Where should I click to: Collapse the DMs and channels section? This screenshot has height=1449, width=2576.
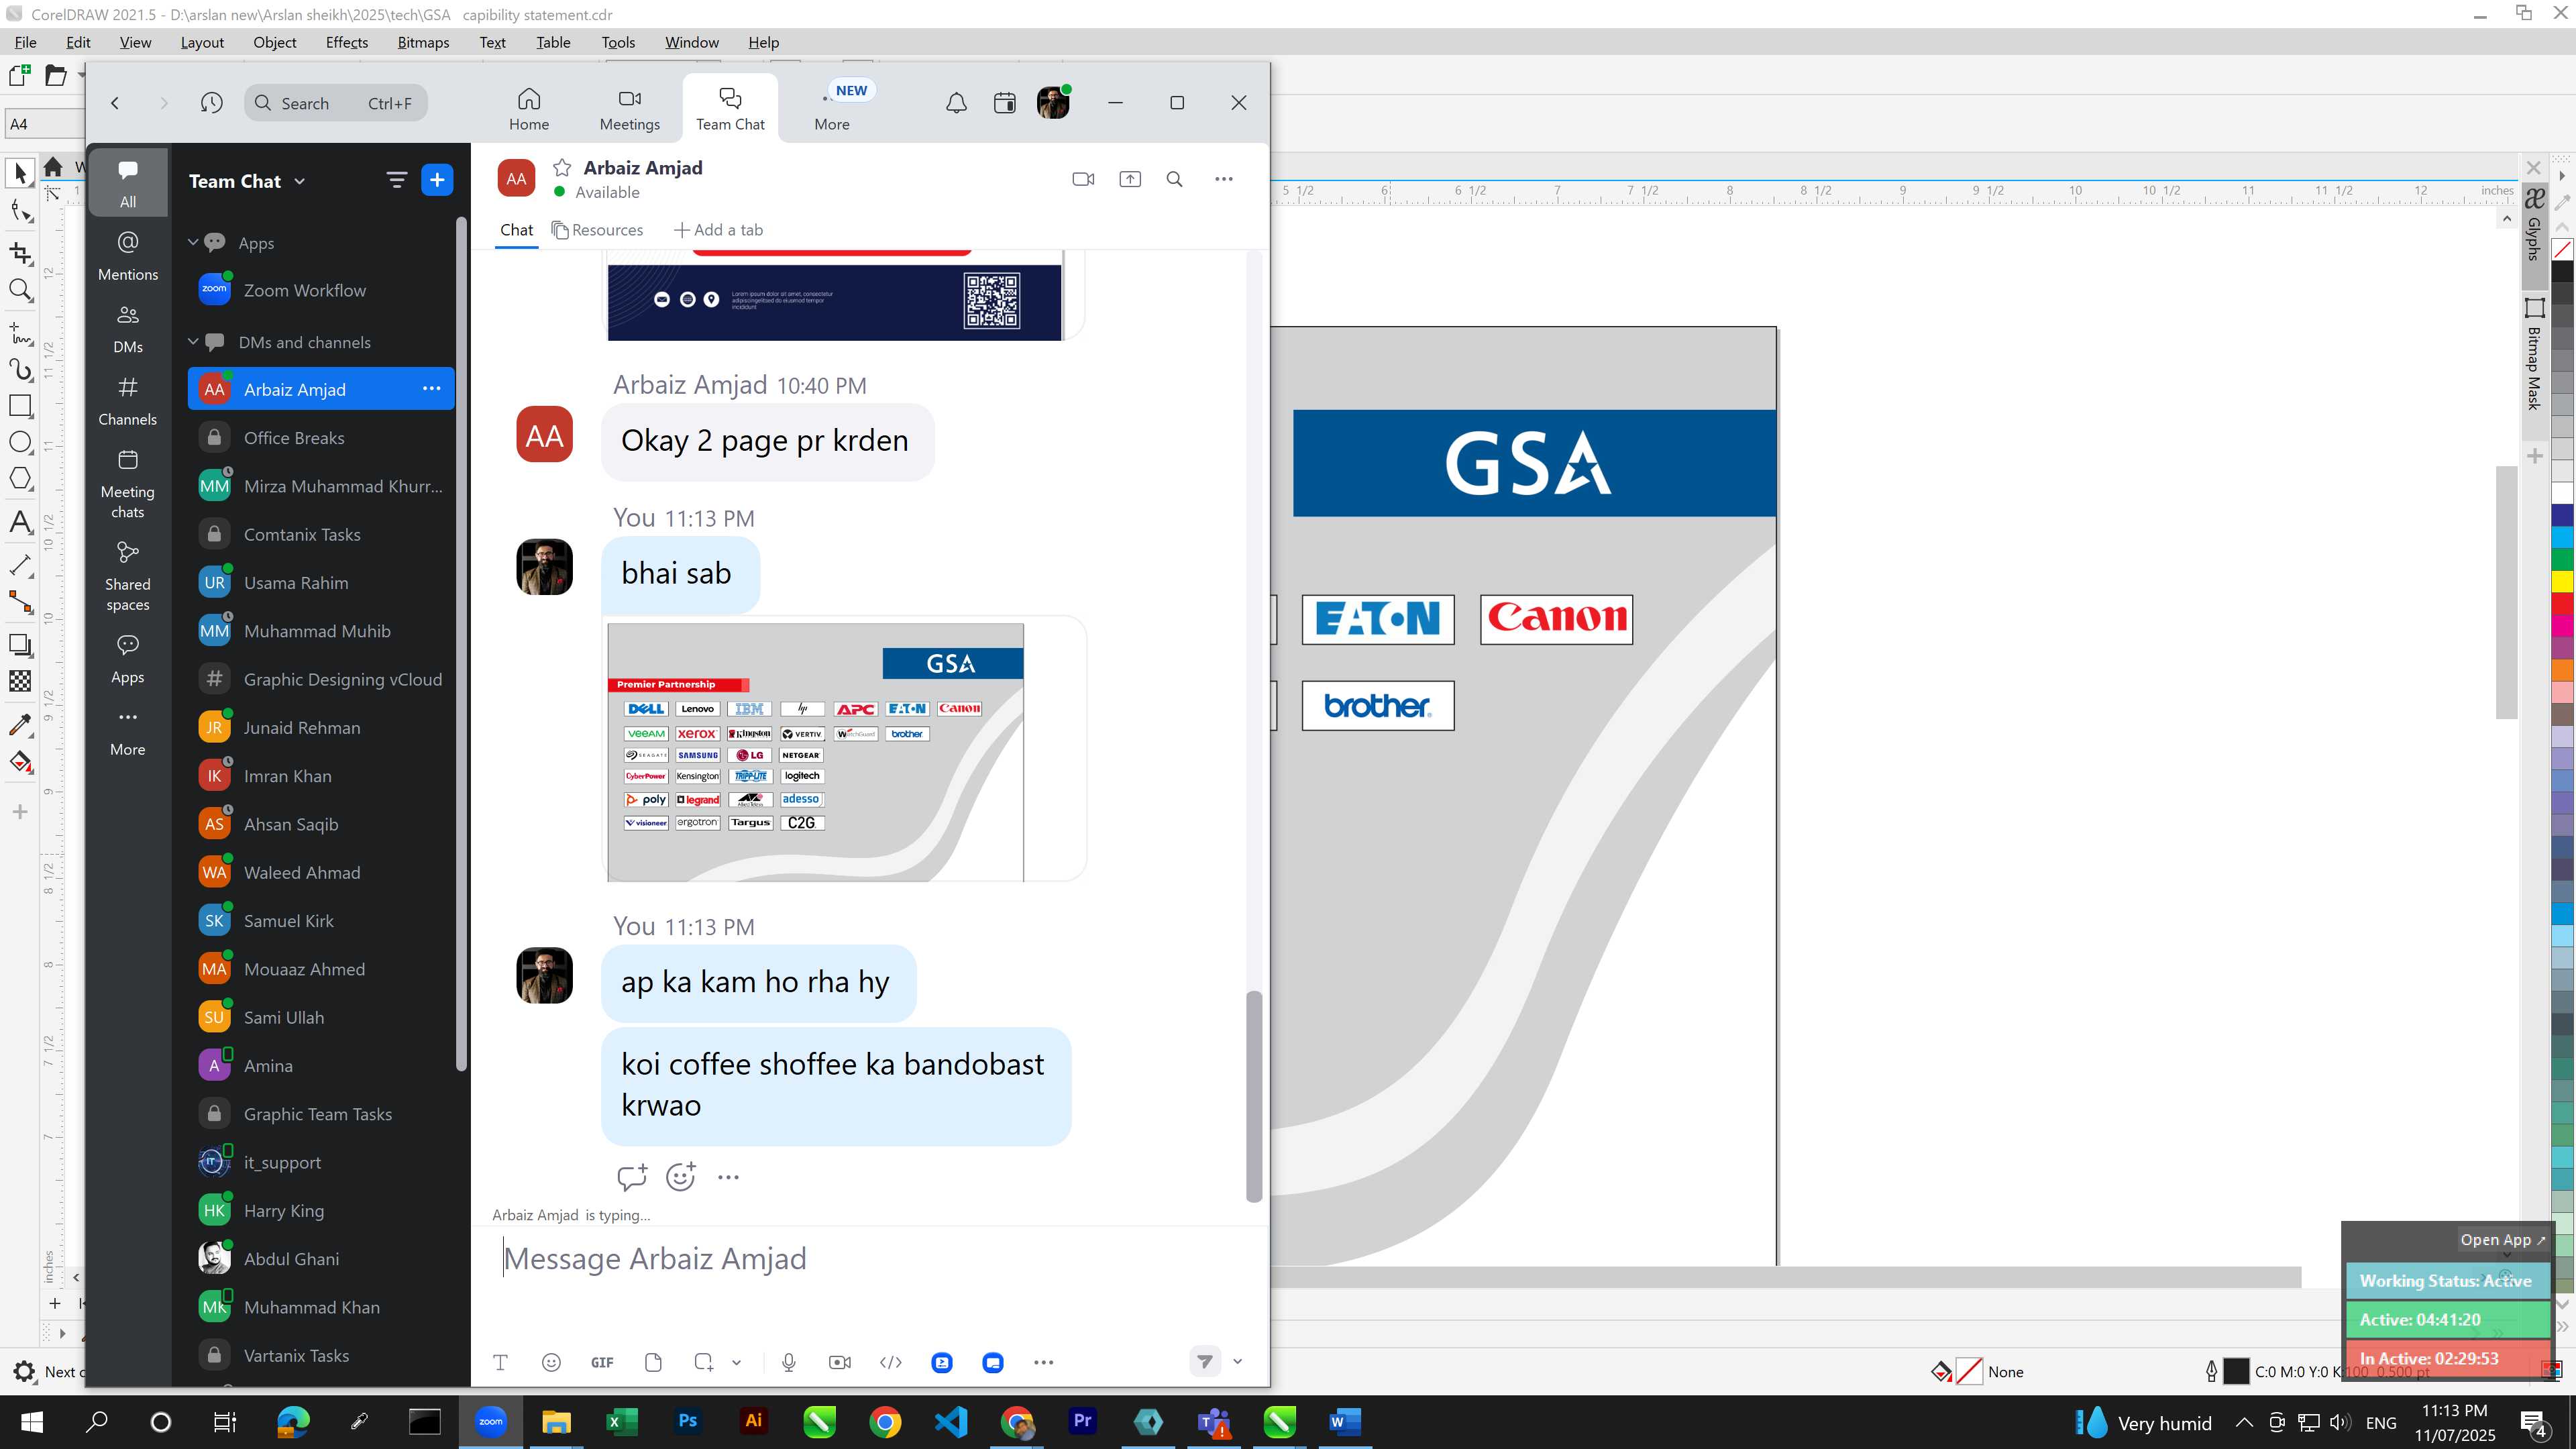click(x=193, y=341)
